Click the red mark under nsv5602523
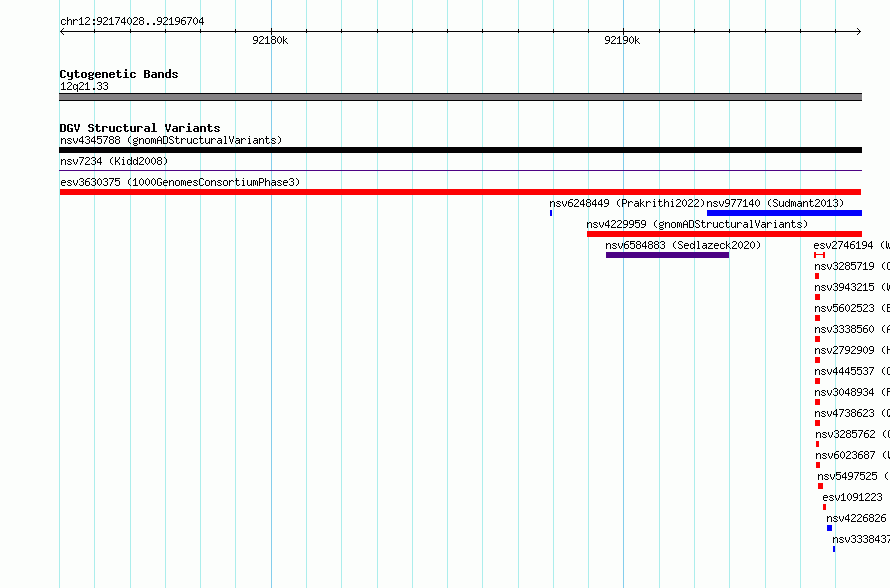890x588 pixels. [817, 318]
